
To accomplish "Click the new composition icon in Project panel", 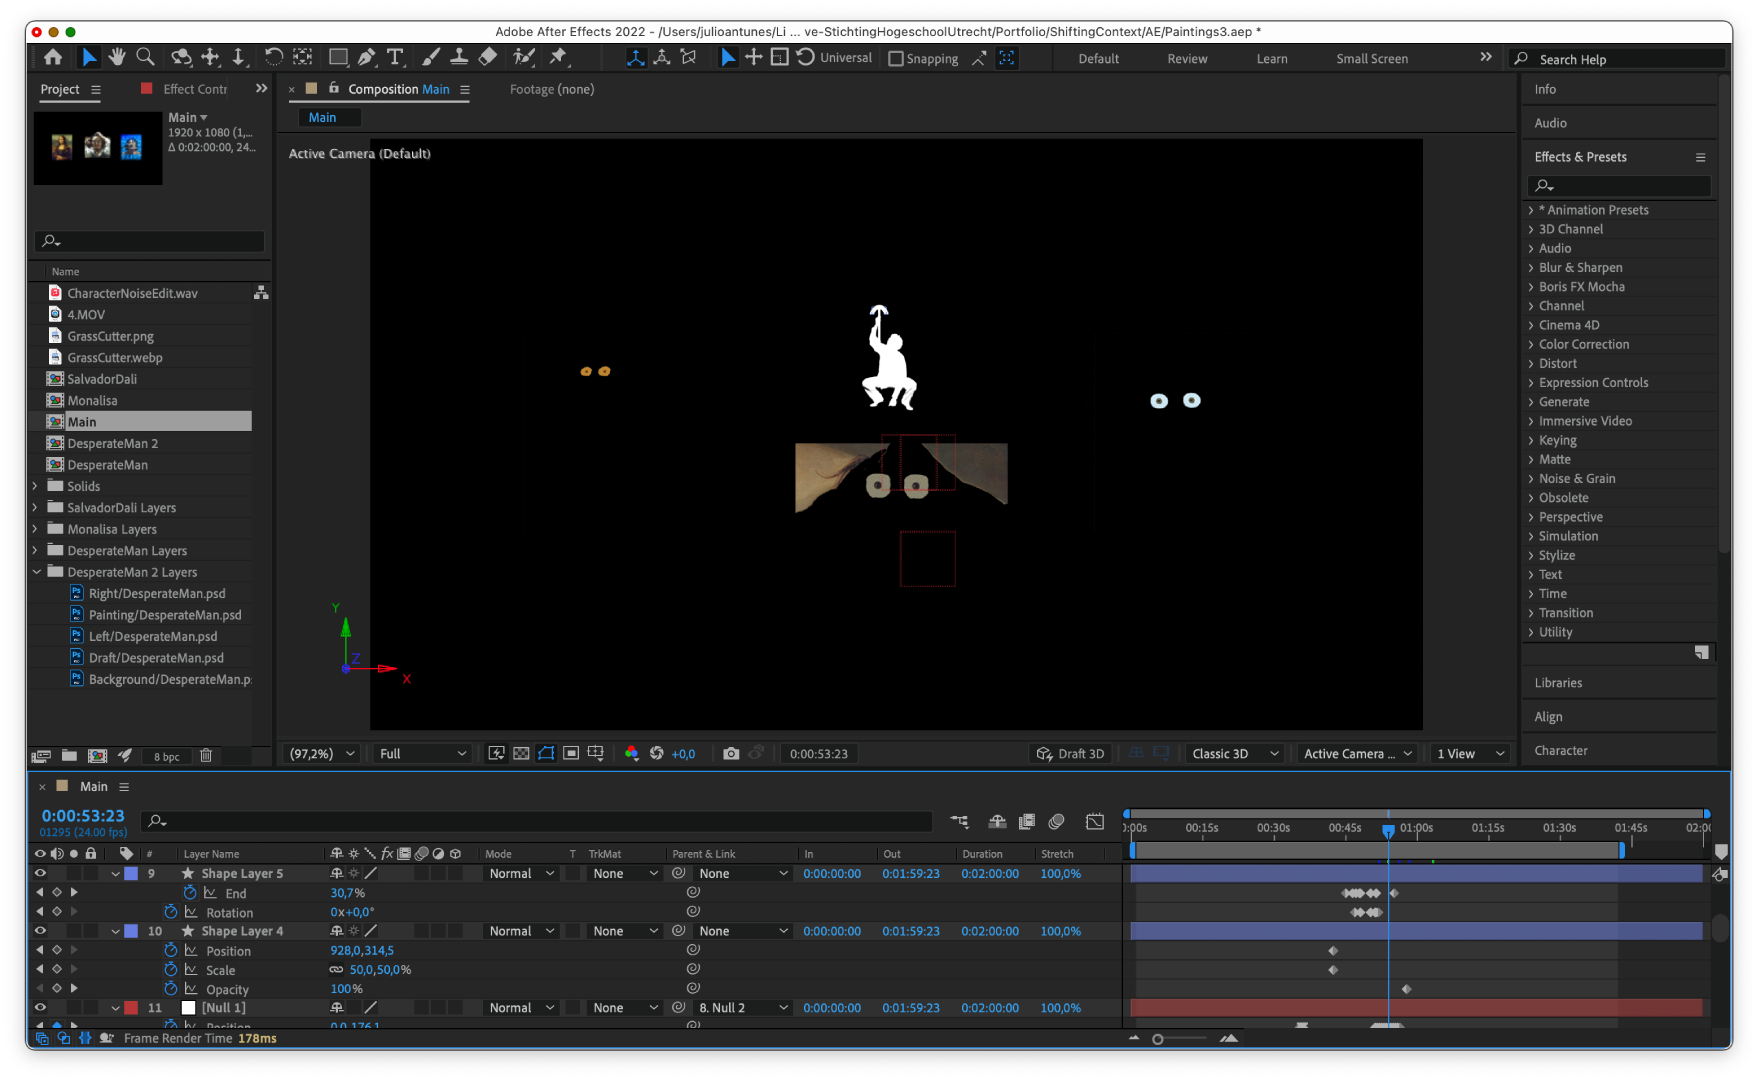I will pyautogui.click(x=97, y=756).
